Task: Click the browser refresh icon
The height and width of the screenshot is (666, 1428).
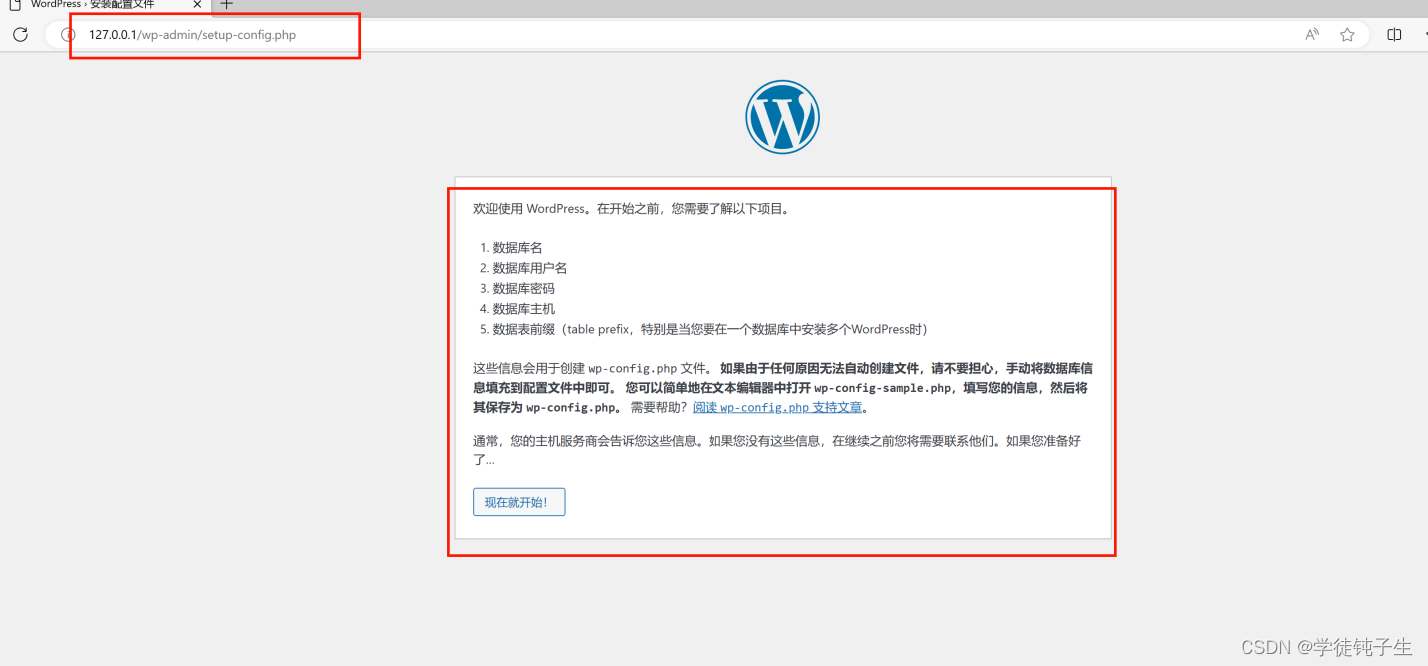Action: [x=20, y=35]
